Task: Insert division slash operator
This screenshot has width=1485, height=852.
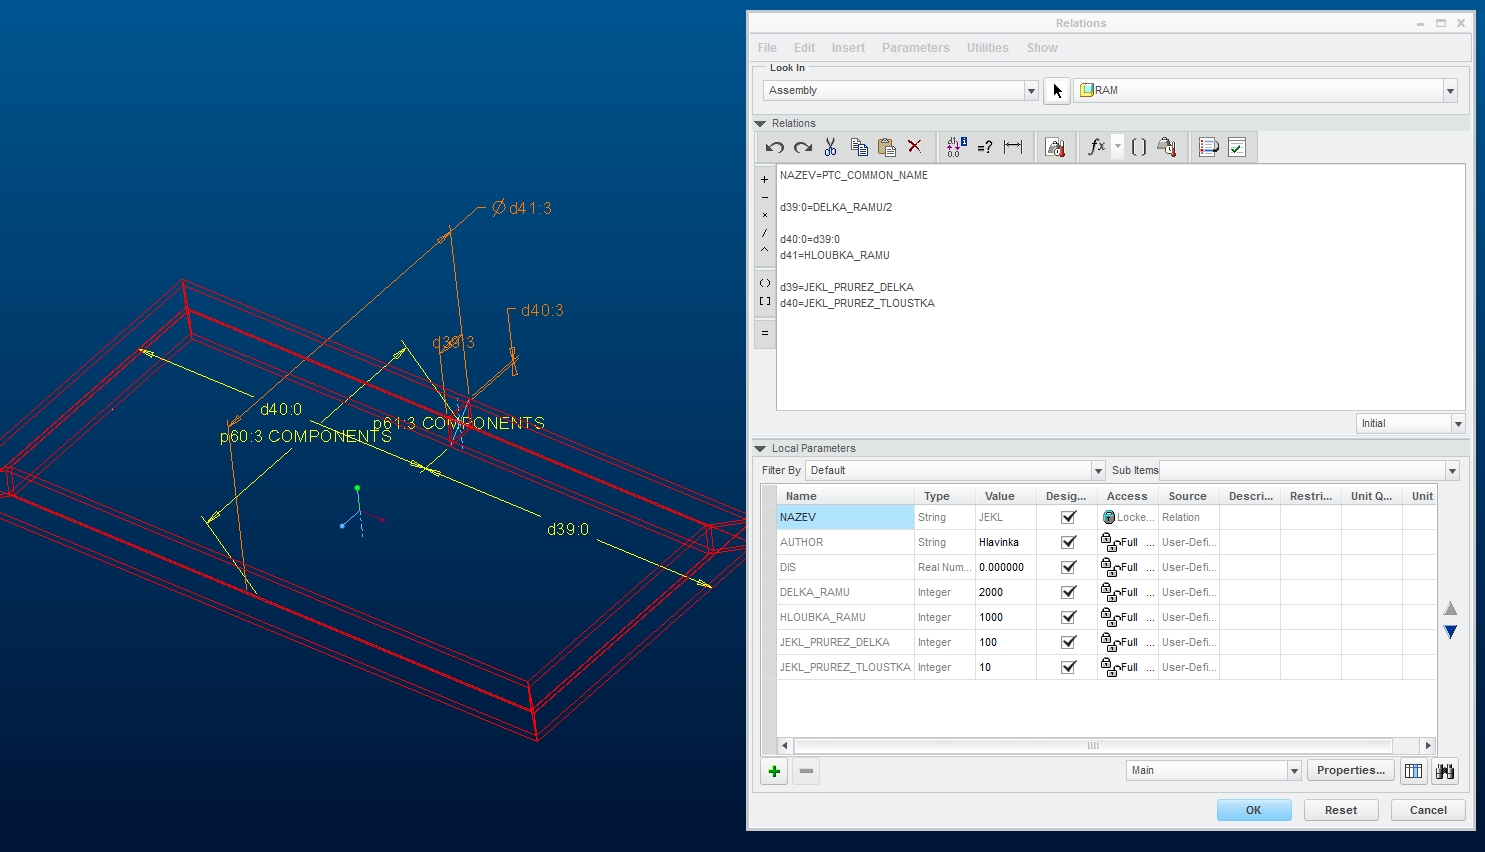Action: 765,233
